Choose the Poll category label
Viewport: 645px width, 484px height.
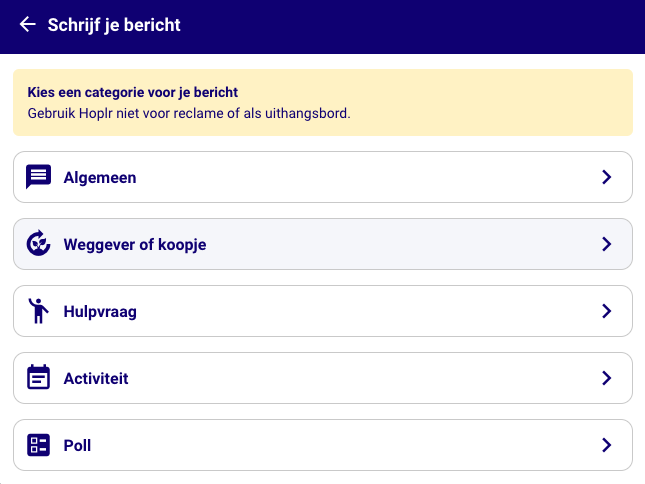[77, 446]
